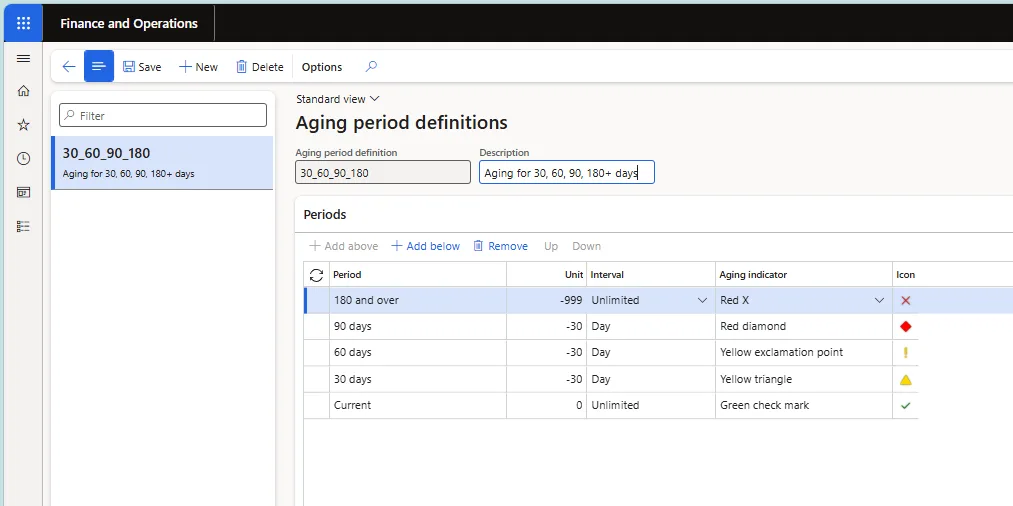Move the period Up
This screenshot has height=506, width=1013.
[x=550, y=246]
